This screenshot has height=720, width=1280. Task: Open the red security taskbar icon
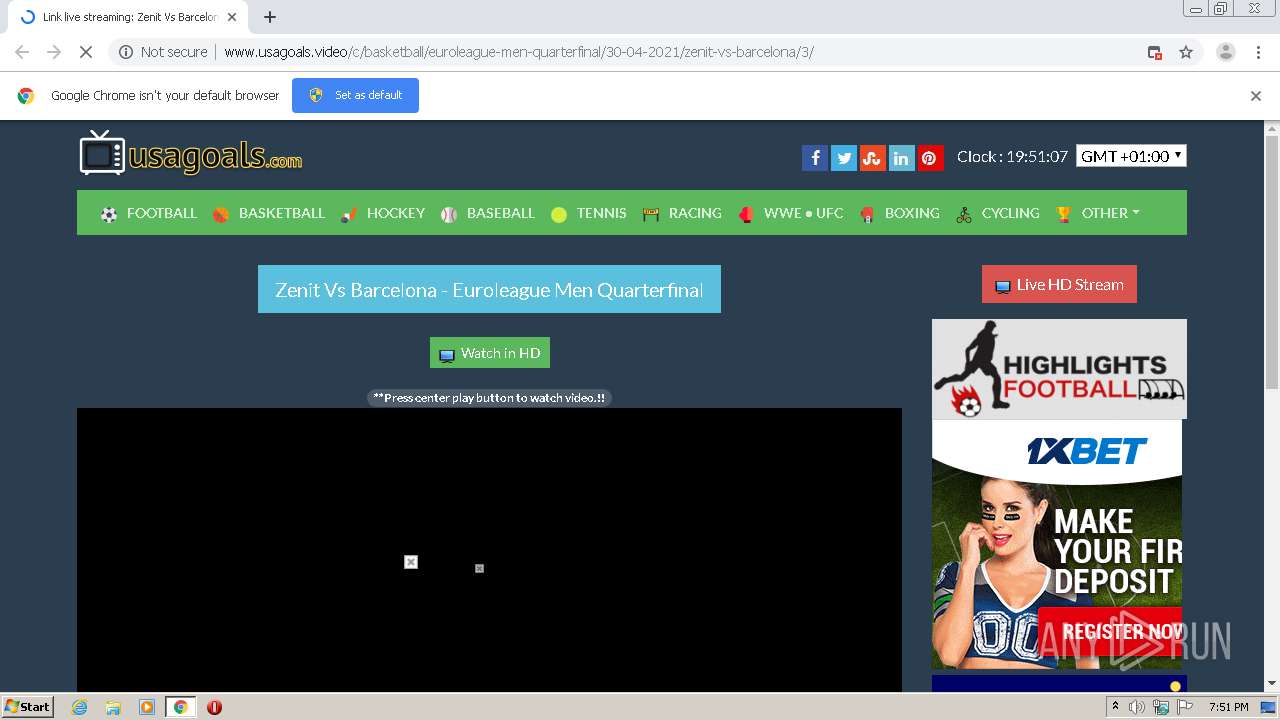214,707
